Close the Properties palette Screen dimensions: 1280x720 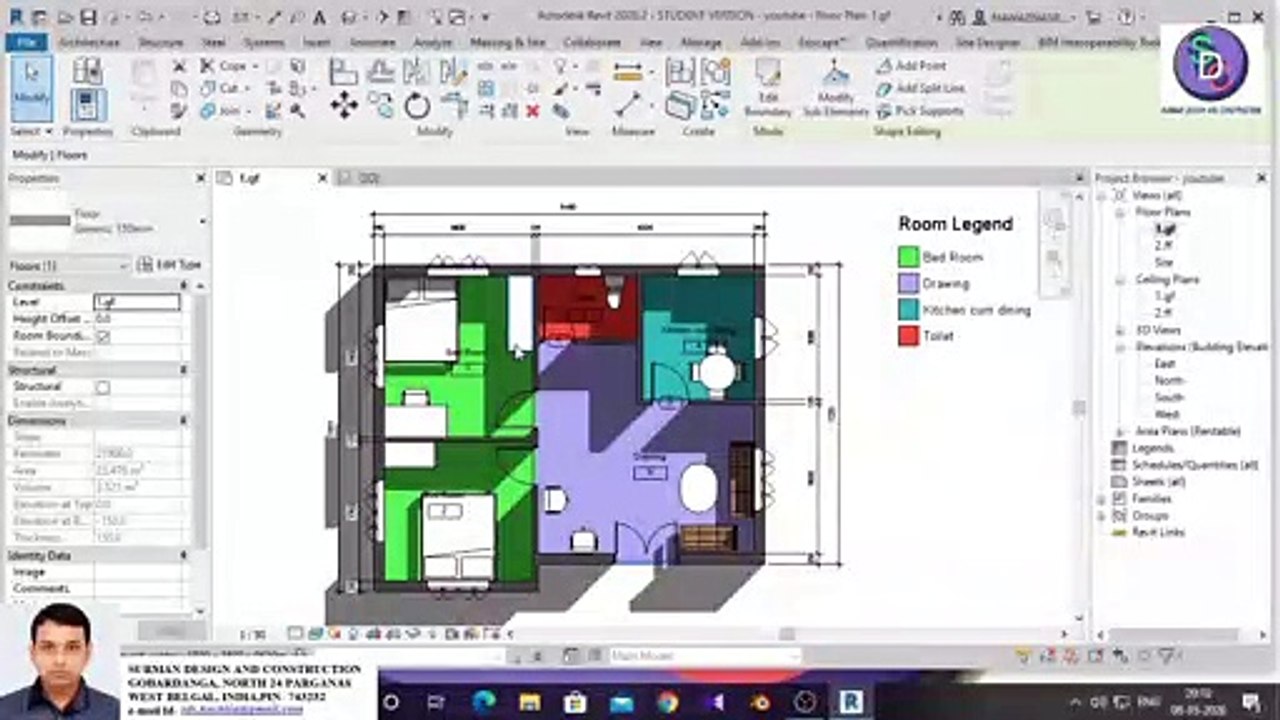tap(201, 178)
